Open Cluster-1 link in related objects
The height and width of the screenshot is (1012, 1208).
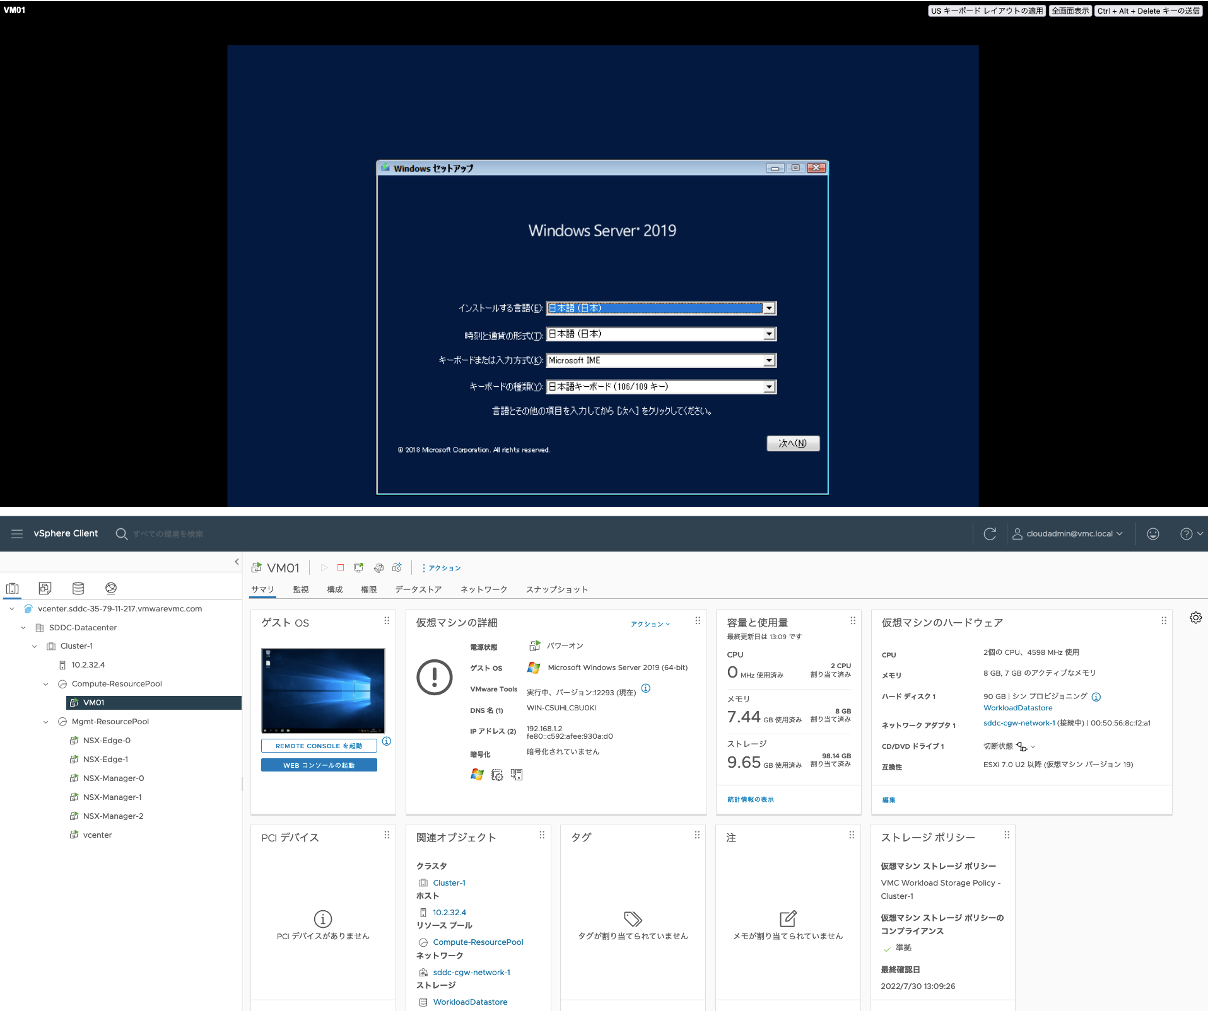[x=449, y=883]
